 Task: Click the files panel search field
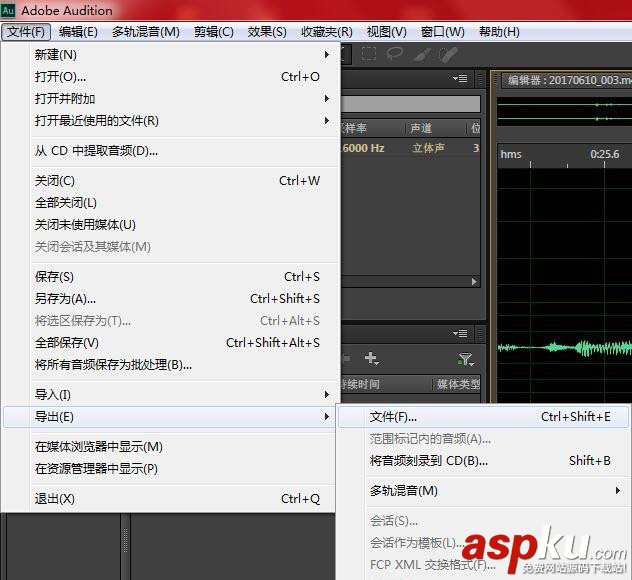pos(411,104)
